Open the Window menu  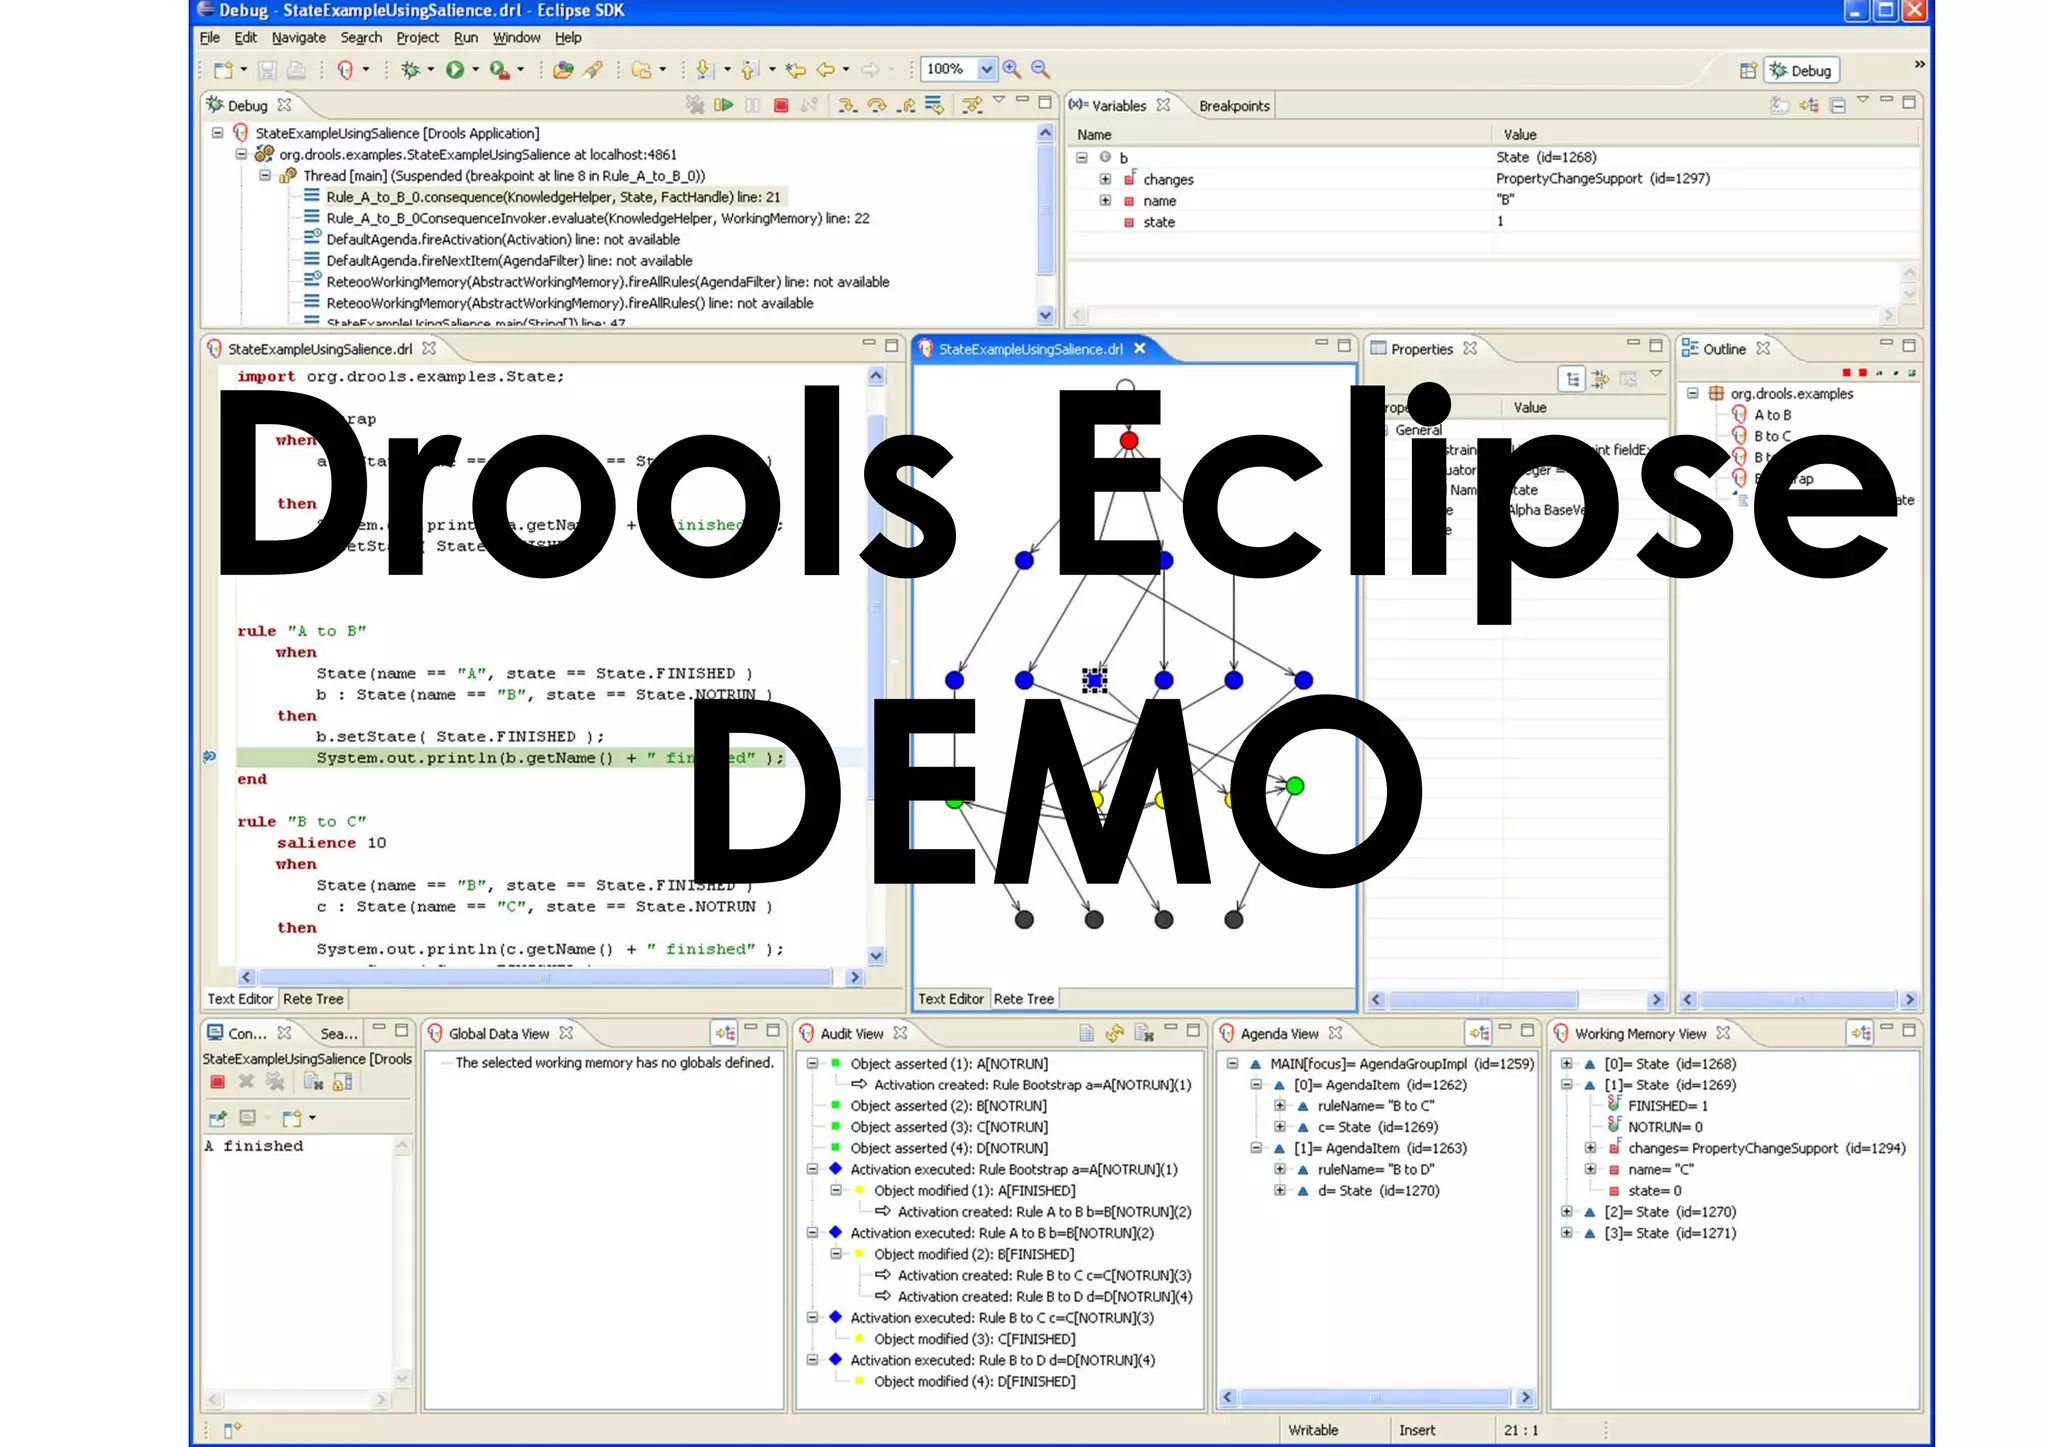[516, 38]
